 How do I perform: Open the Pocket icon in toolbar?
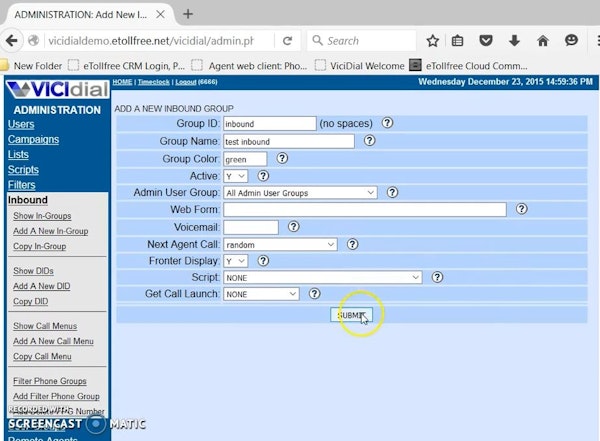[486, 41]
